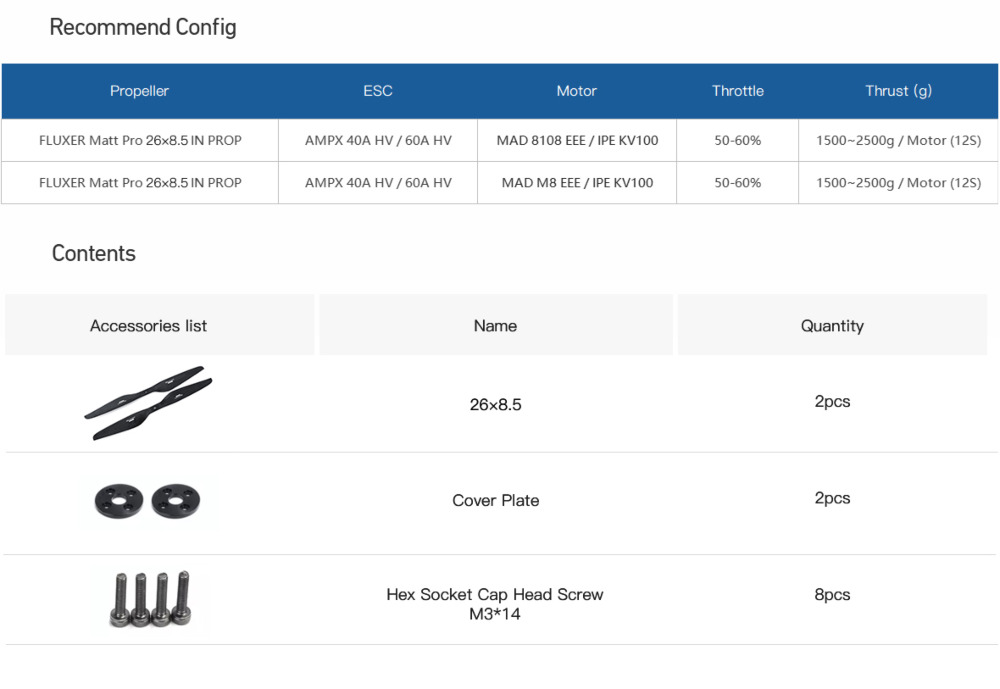Click the Hex Socket Cap Head Screw text
This screenshot has width=1000, height=689.
pos(495,595)
